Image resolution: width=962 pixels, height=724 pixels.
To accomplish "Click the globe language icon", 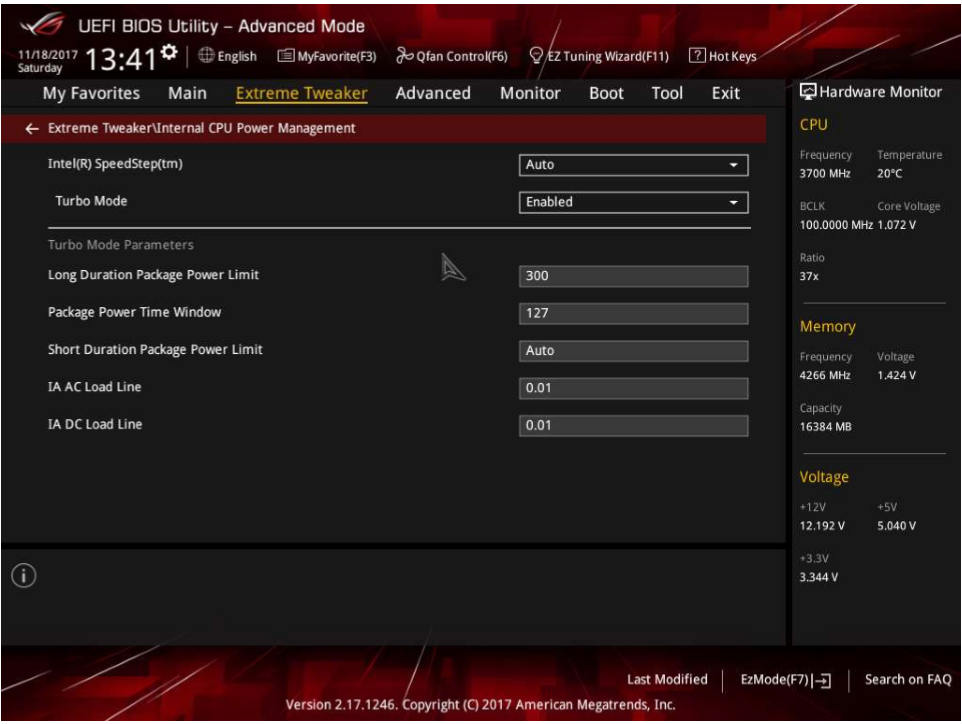I will [206, 55].
